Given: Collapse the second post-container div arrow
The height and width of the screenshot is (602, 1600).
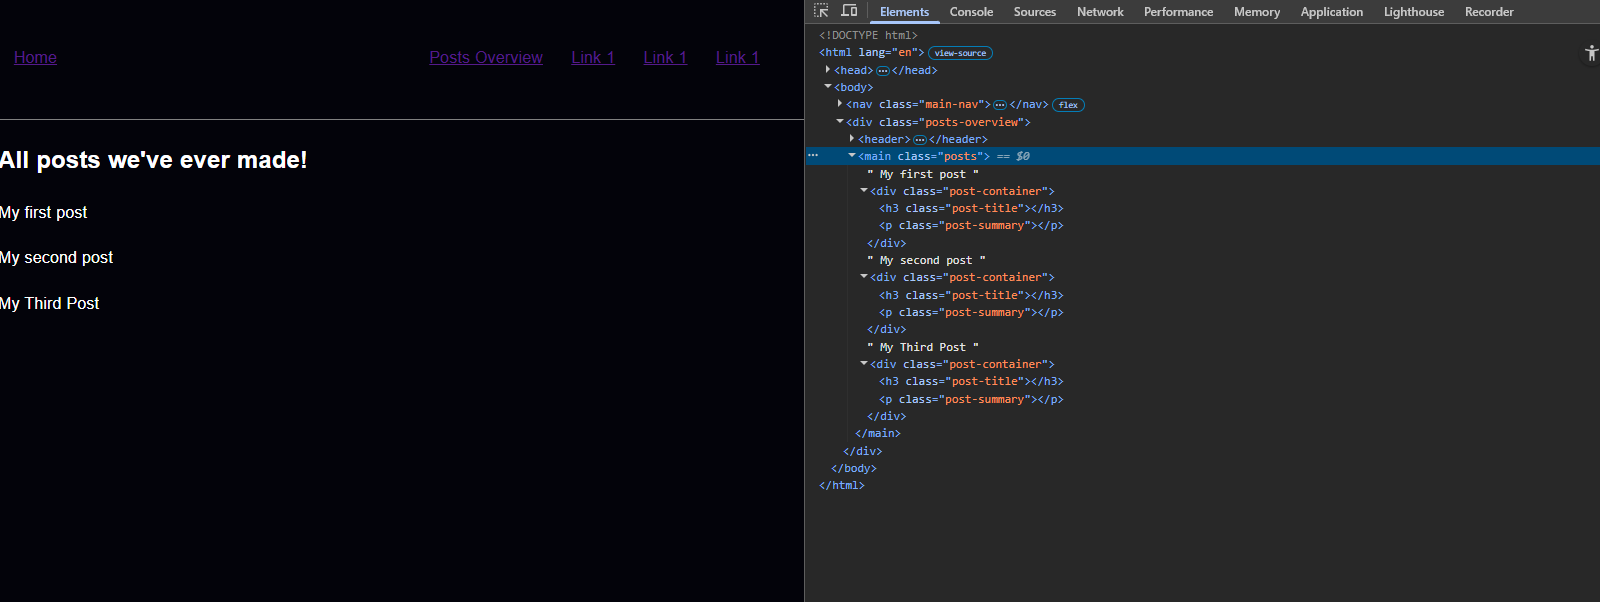Looking at the screenshot, I should click(864, 277).
